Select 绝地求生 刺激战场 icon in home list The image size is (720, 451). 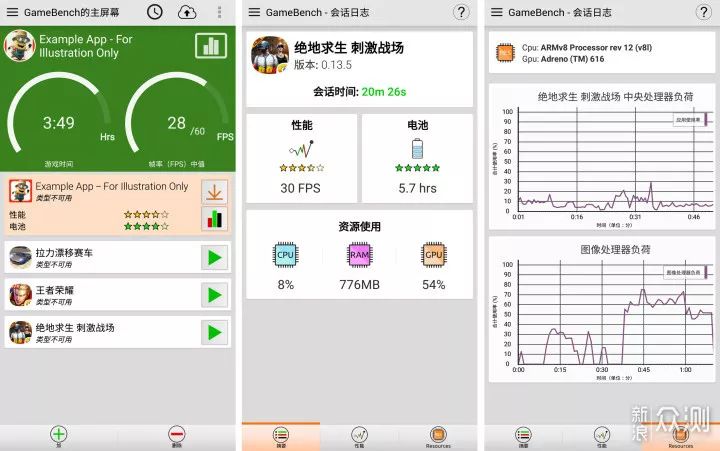tap(20, 333)
